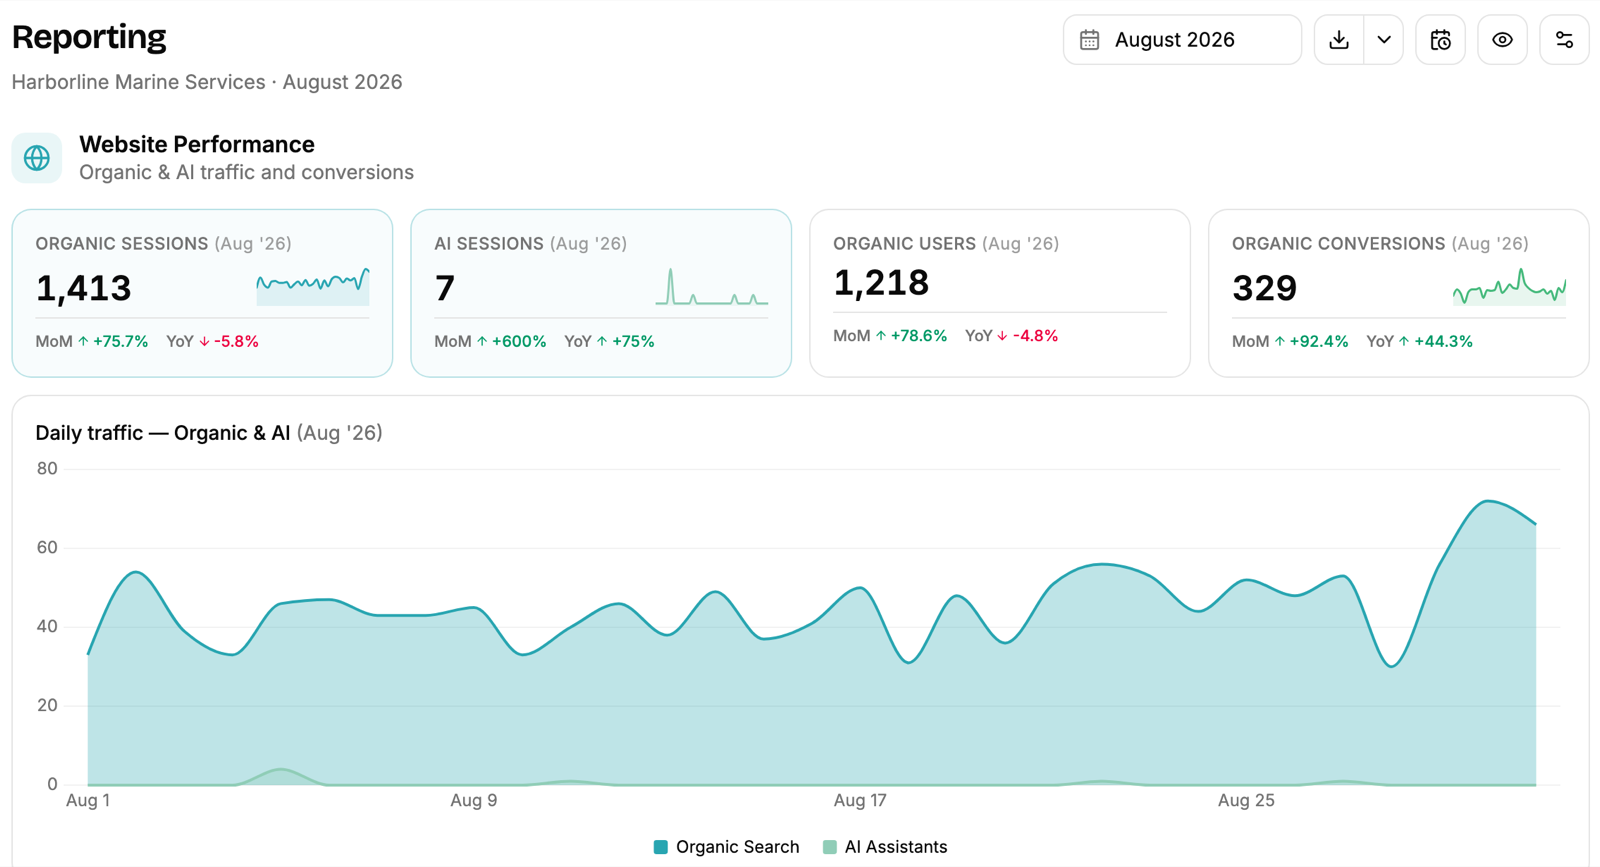Click MoM +92.4% in Organic Conversions
Screen dimensions: 1600x867
[x=1290, y=342]
